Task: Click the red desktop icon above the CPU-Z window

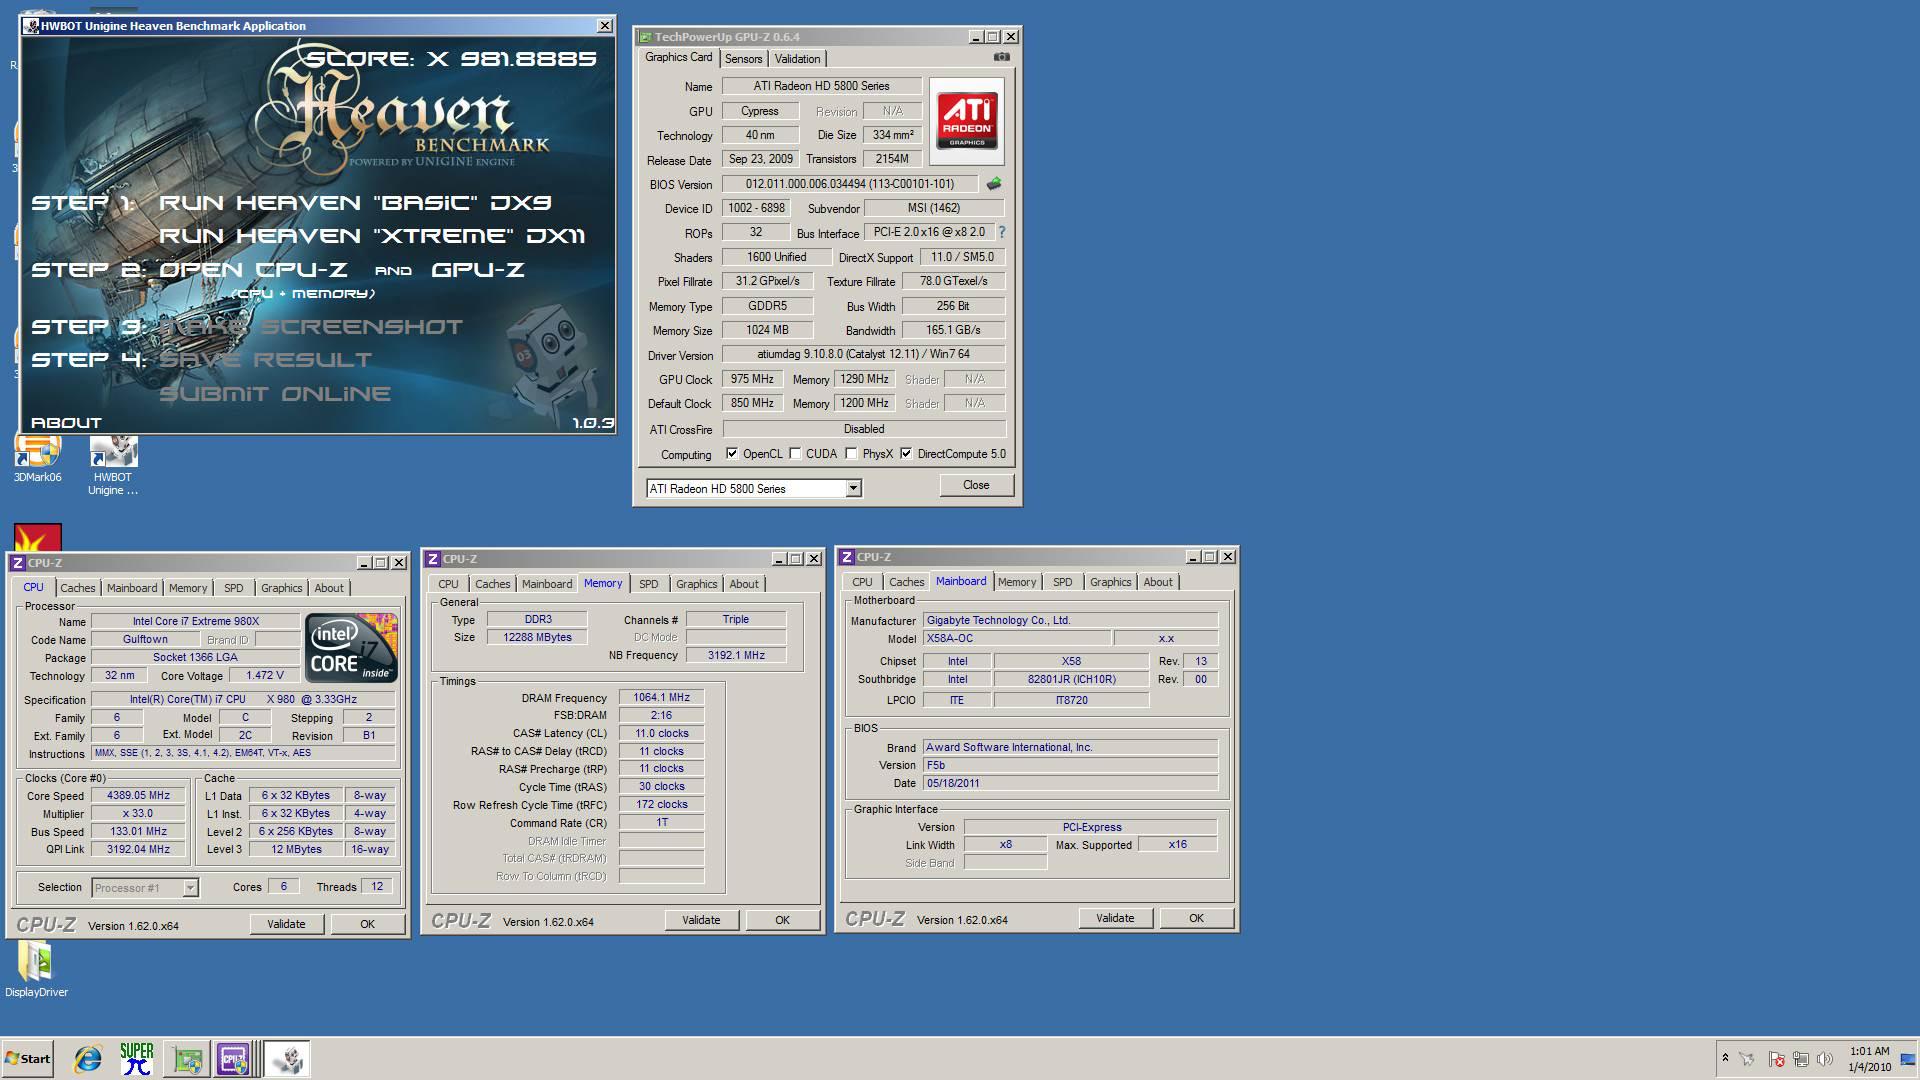Action: (x=37, y=537)
